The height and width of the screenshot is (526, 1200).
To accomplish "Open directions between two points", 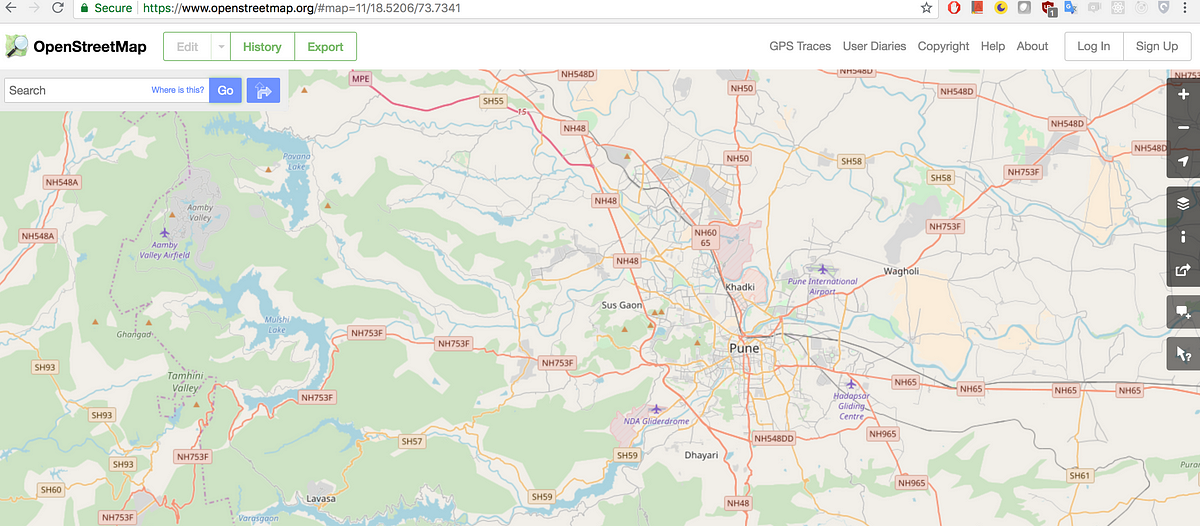I will coord(264,90).
